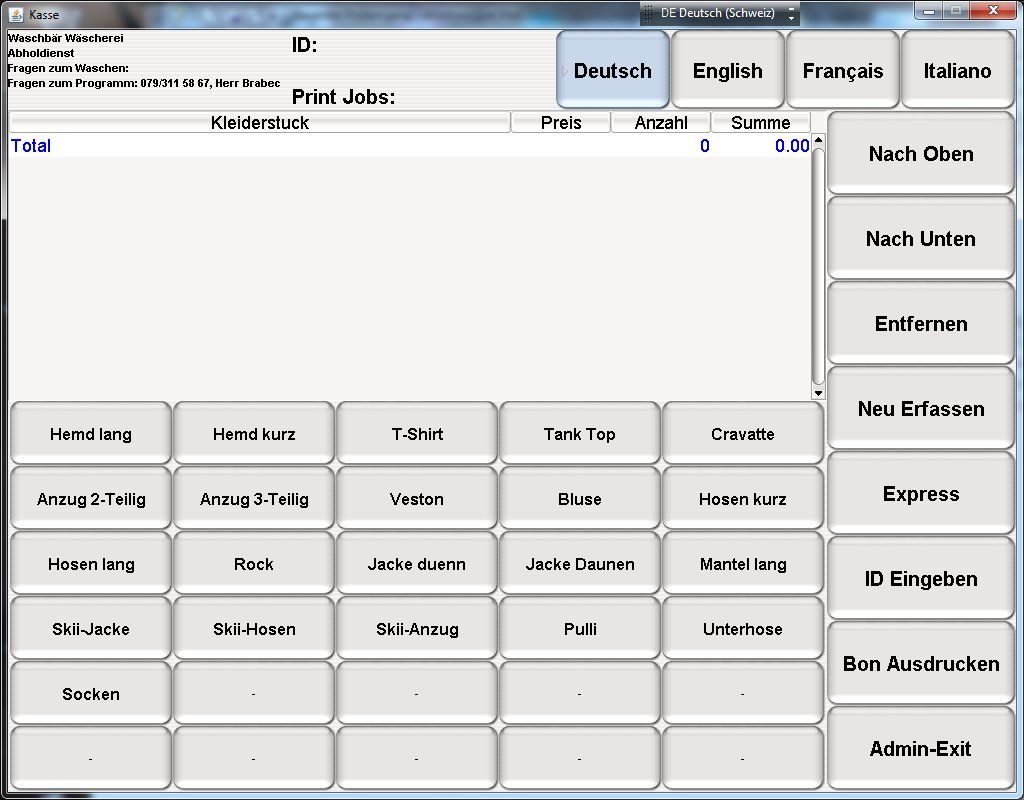Screen dimensions: 1024x800
Task: Add Tank Top item
Action: click(x=580, y=434)
